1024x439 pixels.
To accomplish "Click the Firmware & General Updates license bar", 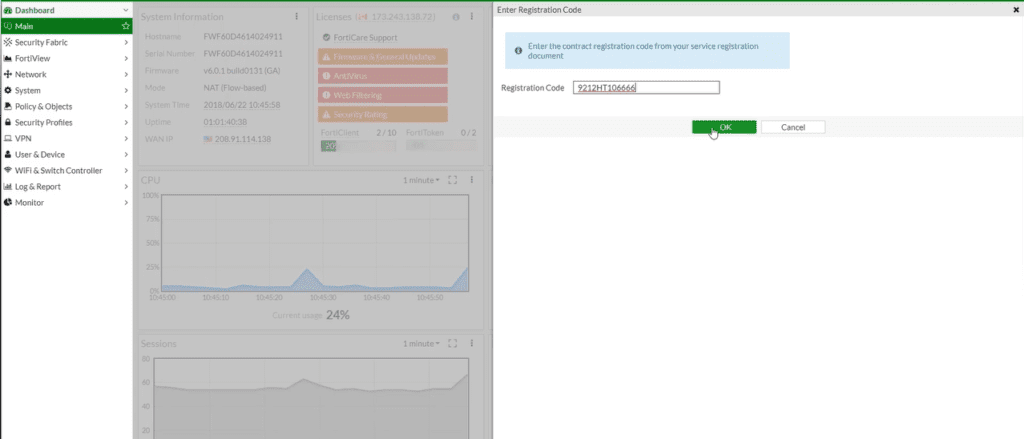I will pyautogui.click(x=383, y=57).
